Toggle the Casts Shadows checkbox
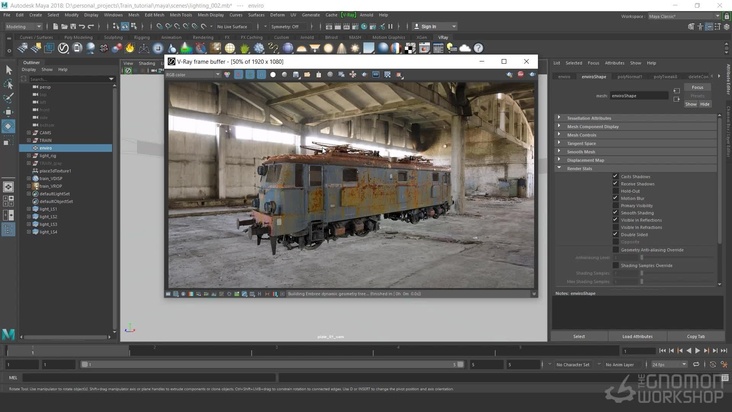The height and width of the screenshot is (412, 732). point(616,176)
